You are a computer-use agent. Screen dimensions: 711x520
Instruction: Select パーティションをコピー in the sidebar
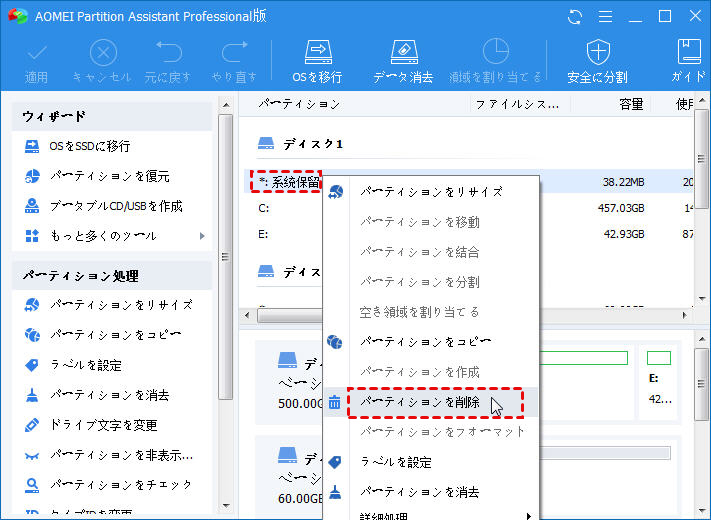pyautogui.click(x=103, y=335)
